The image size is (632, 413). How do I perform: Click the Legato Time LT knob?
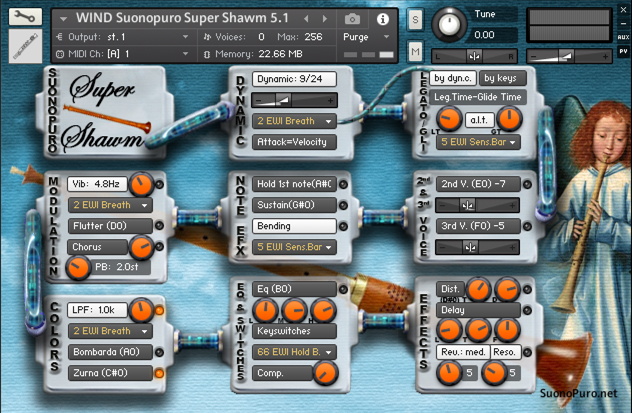click(448, 119)
